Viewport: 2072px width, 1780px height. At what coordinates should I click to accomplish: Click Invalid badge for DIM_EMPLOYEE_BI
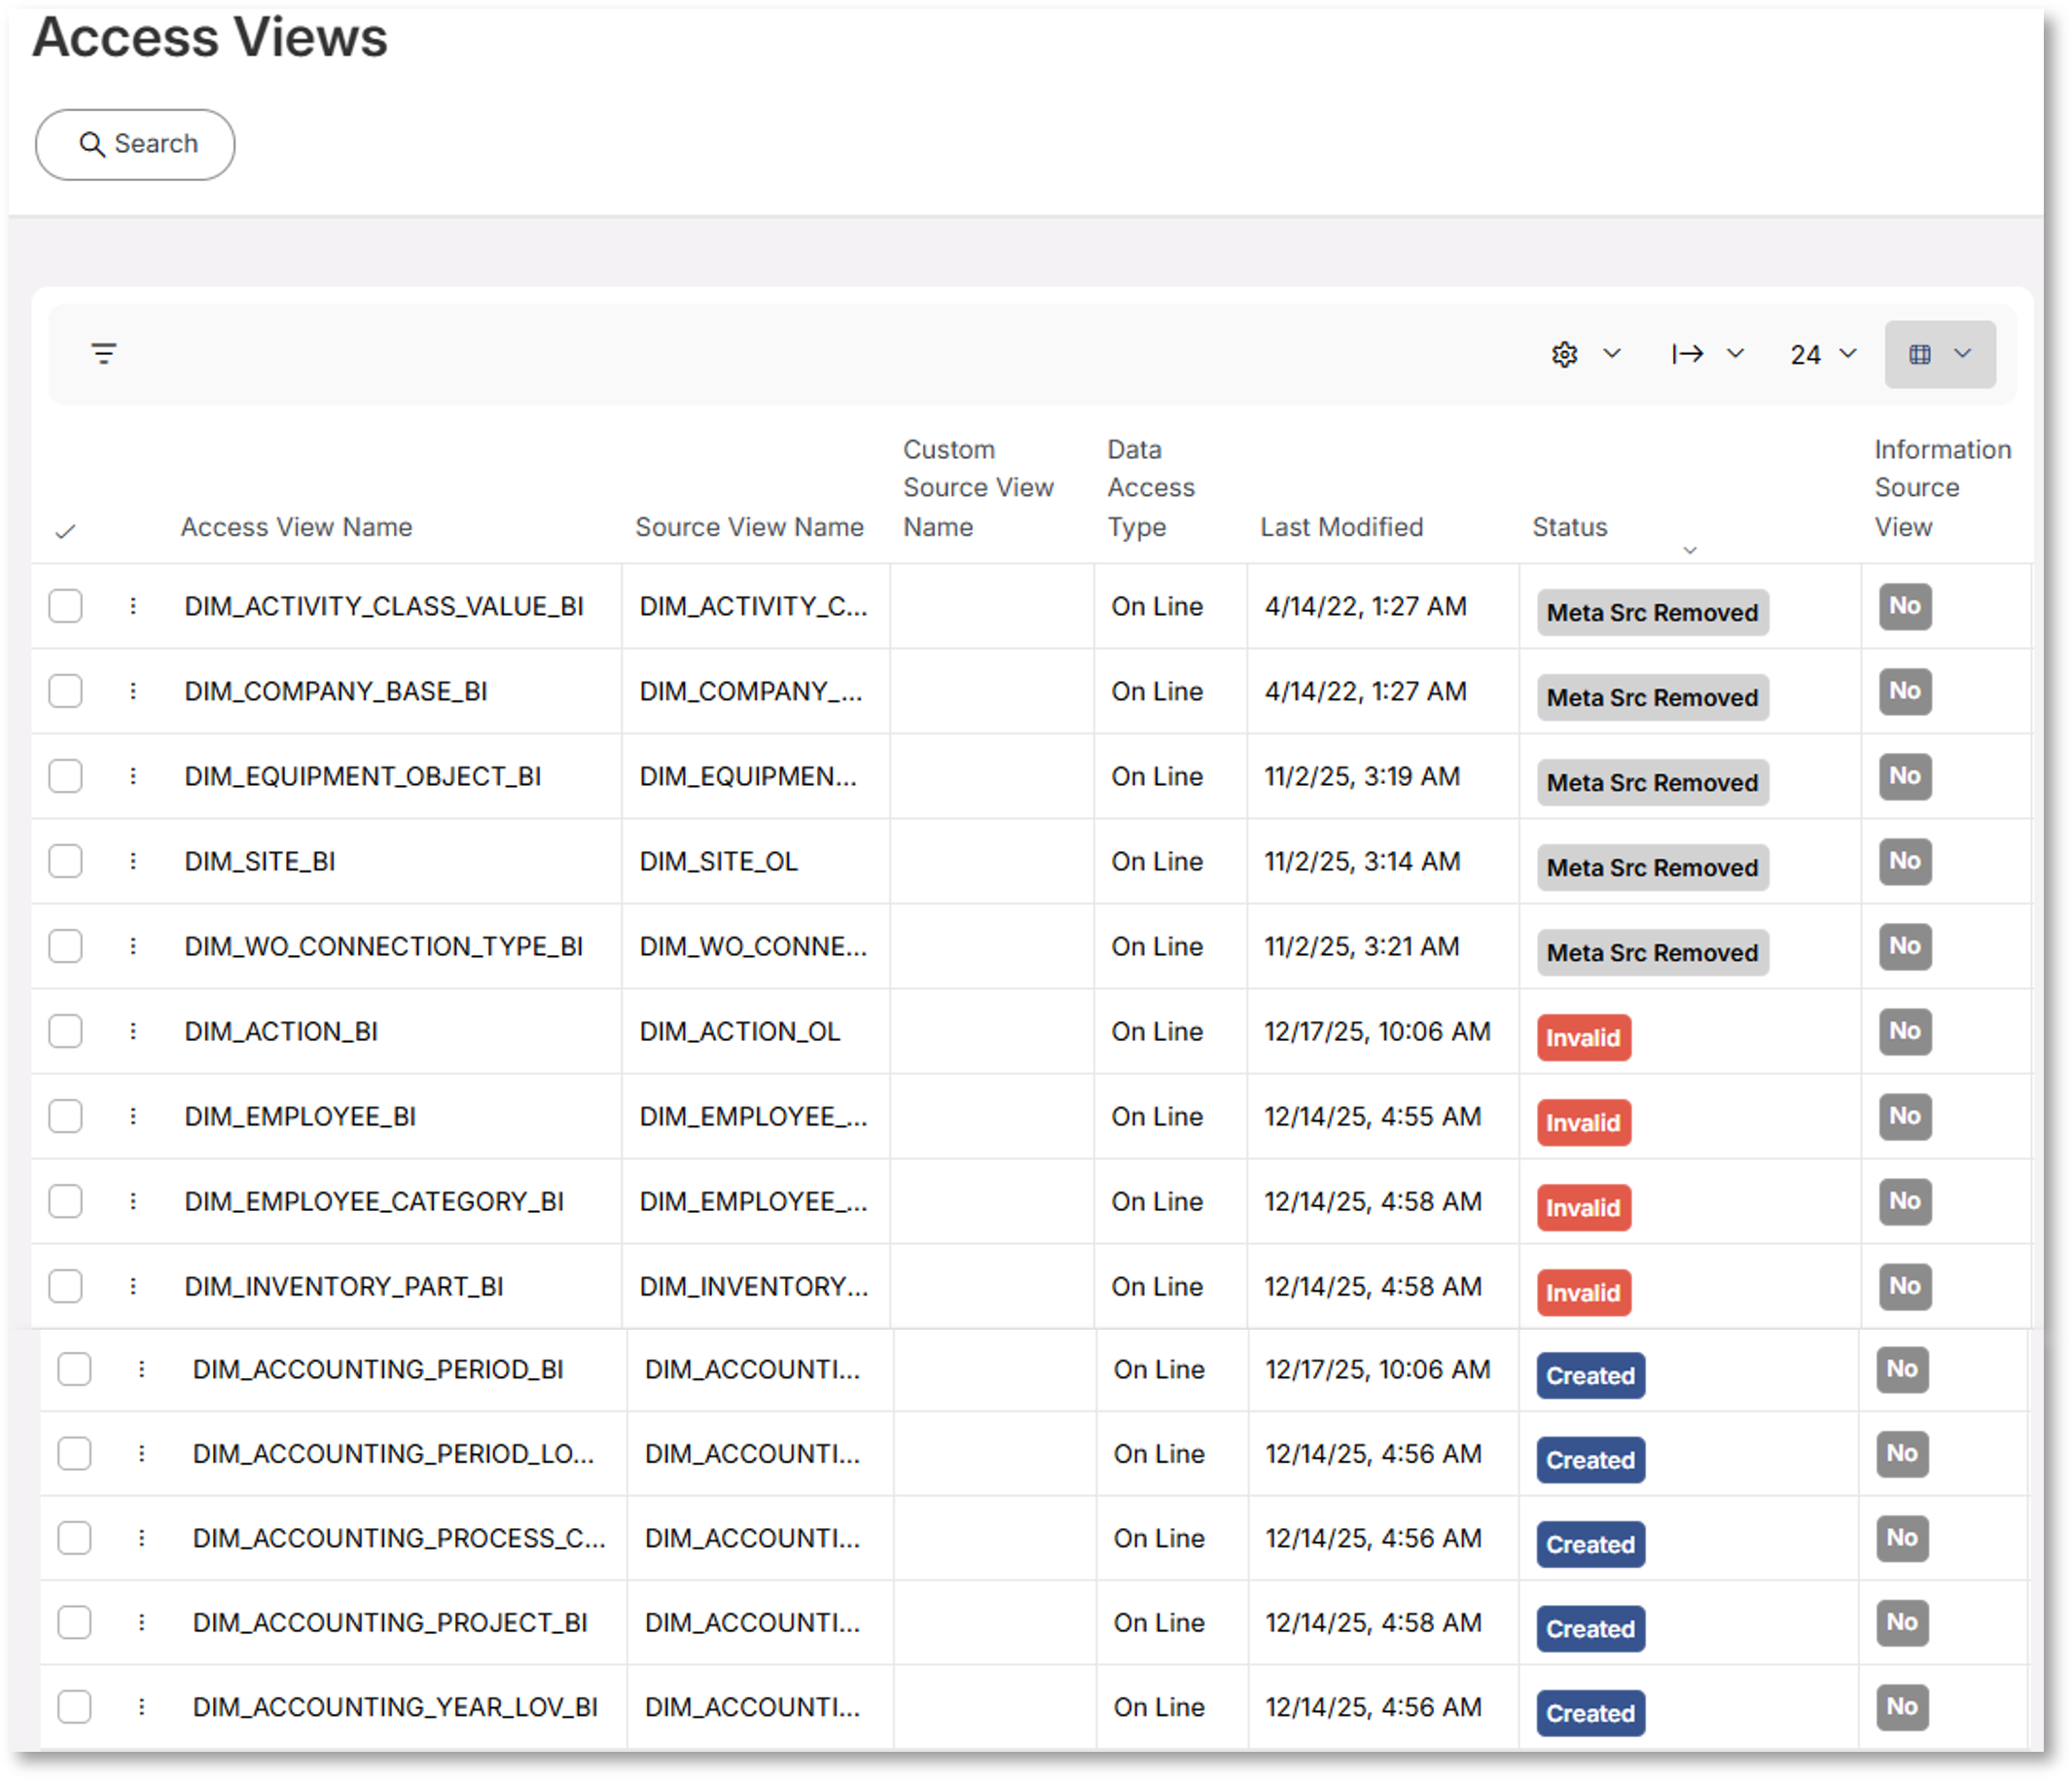[1584, 1123]
